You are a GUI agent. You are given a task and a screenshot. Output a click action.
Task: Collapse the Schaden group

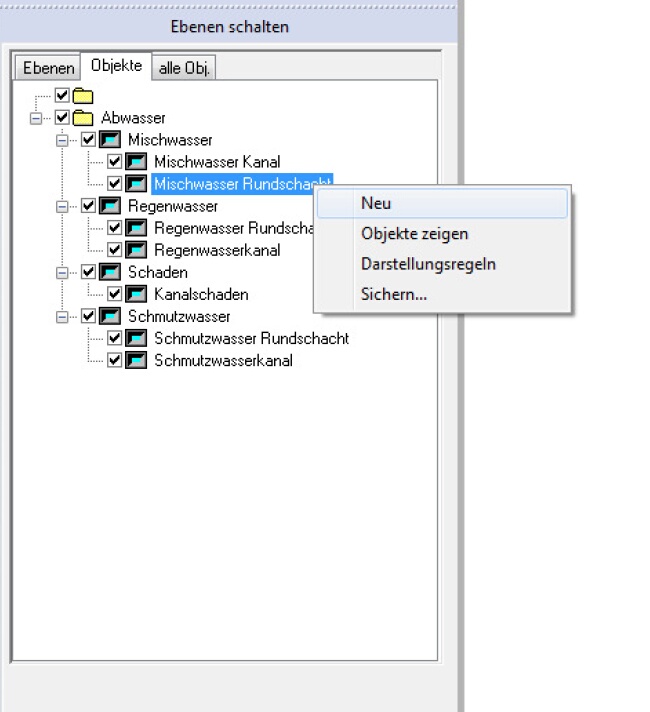click(63, 272)
